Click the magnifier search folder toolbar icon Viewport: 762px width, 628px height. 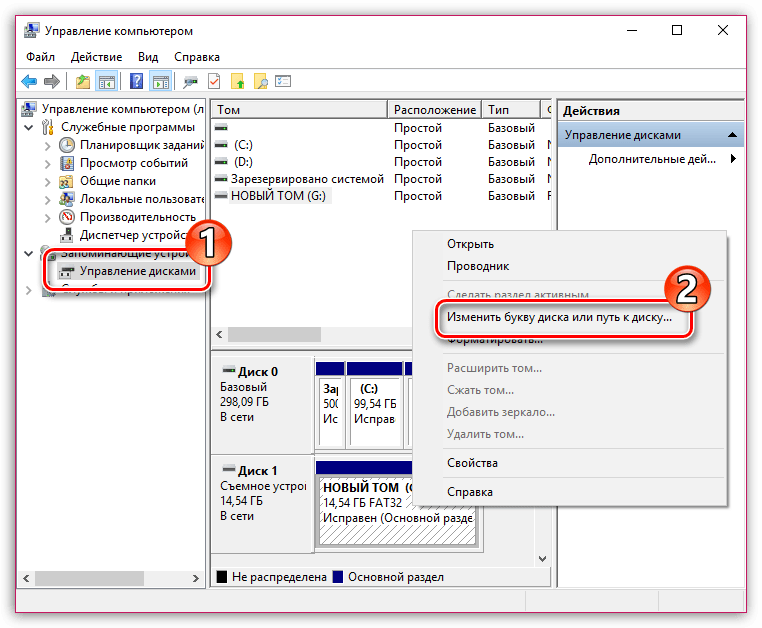tap(261, 82)
